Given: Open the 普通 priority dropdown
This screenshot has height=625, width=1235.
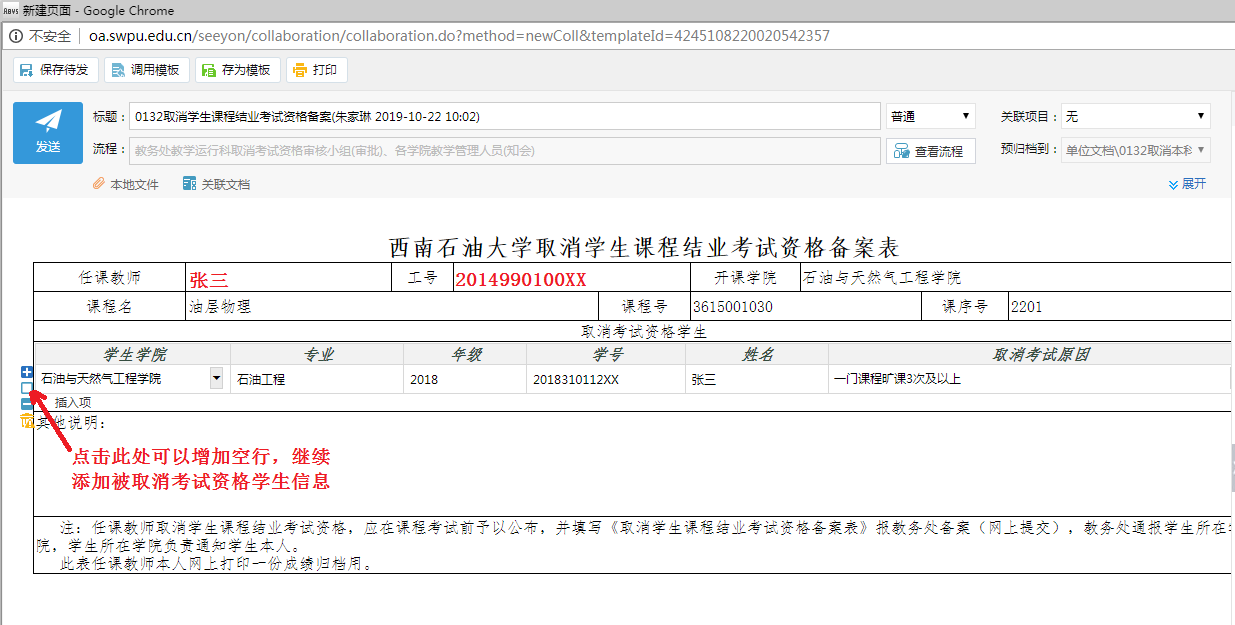Looking at the screenshot, I should pyautogui.click(x=930, y=117).
